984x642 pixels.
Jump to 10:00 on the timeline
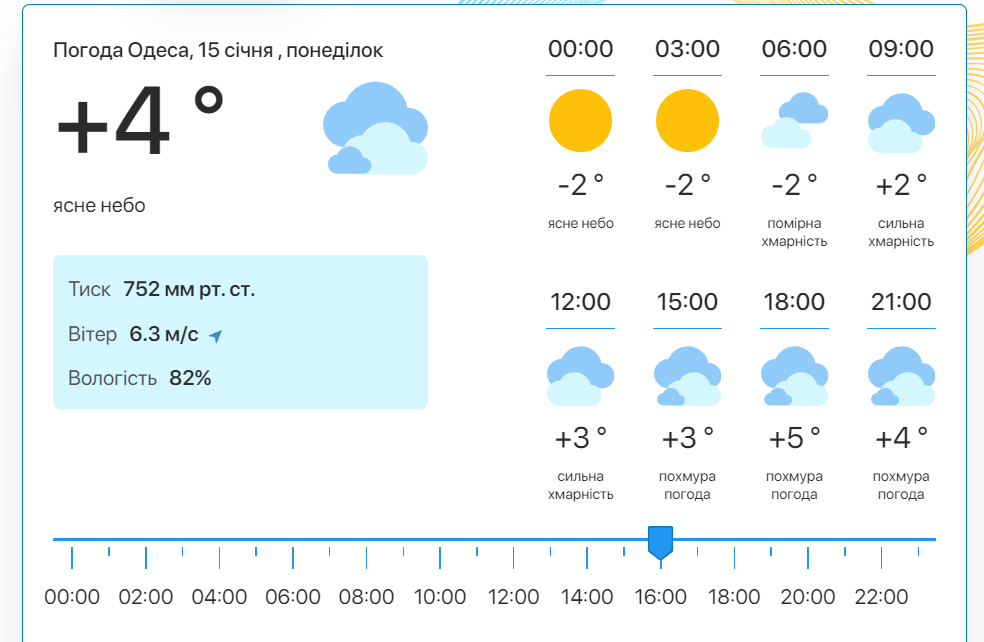click(x=440, y=597)
